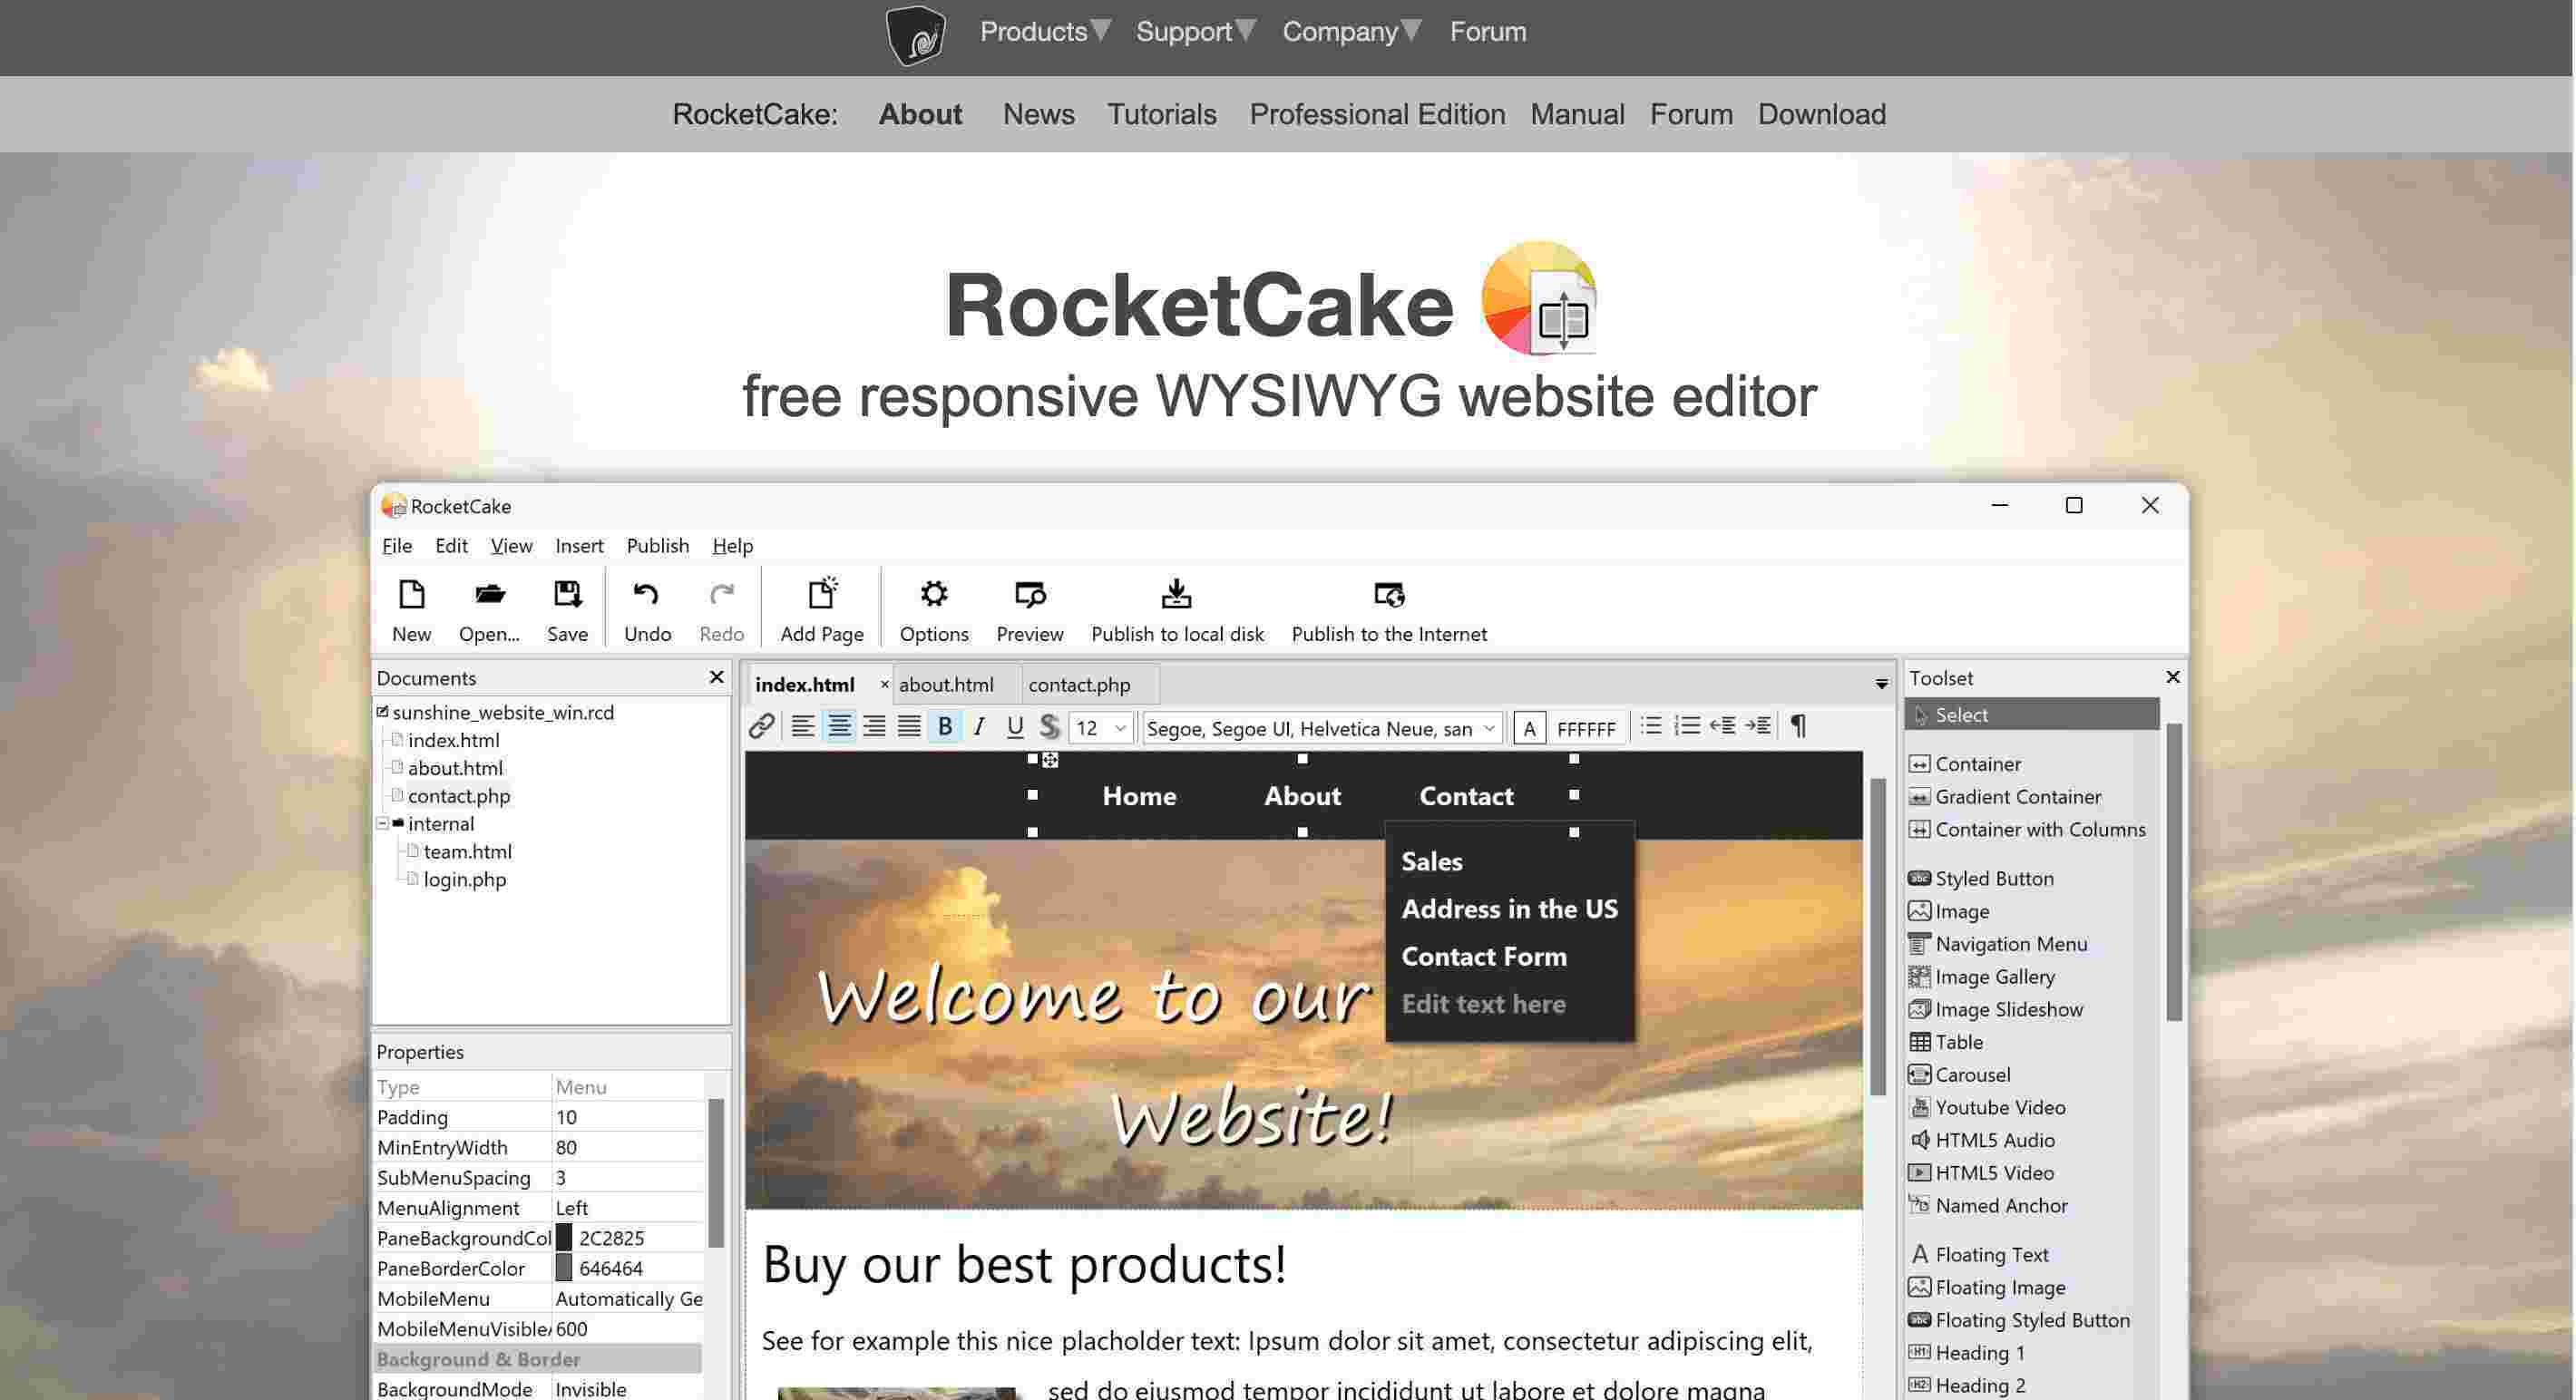The width and height of the screenshot is (2576, 1400).
Task: Click the Save toolbar icon
Action: (x=567, y=594)
